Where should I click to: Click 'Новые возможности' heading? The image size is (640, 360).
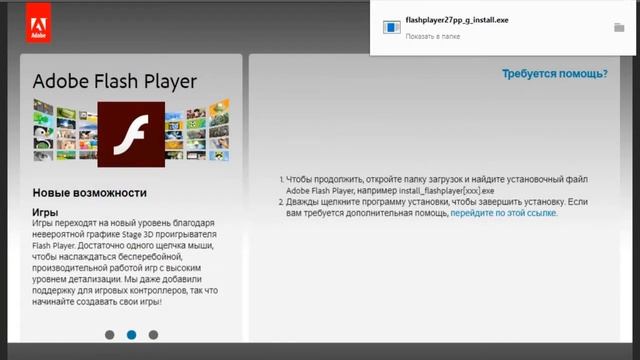click(x=89, y=193)
